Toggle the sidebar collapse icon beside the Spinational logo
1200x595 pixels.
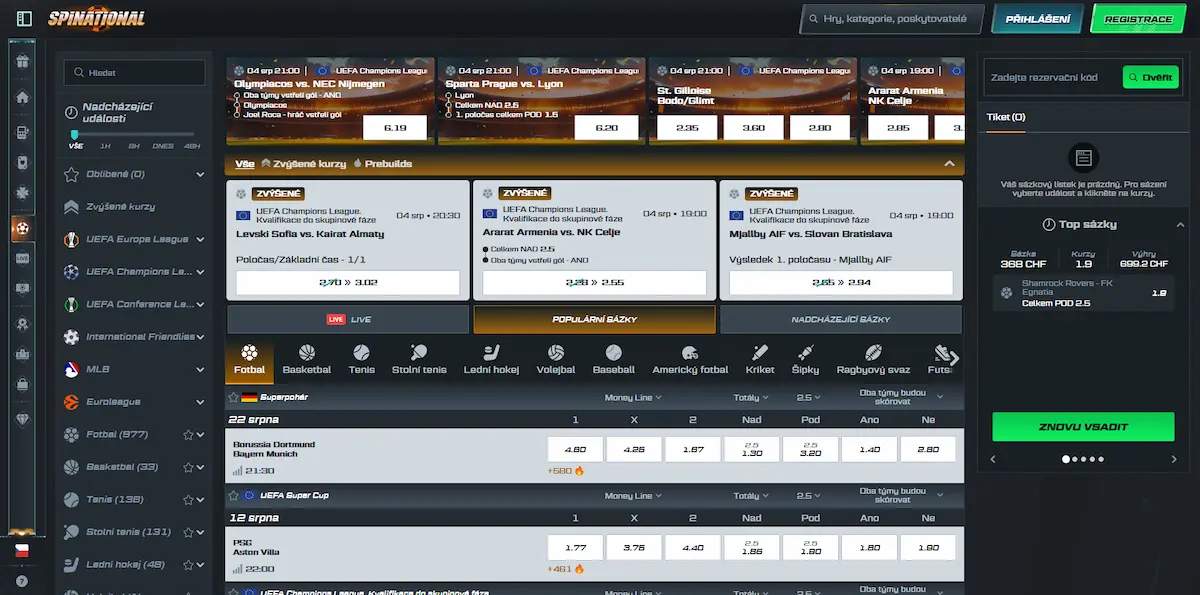(24, 18)
